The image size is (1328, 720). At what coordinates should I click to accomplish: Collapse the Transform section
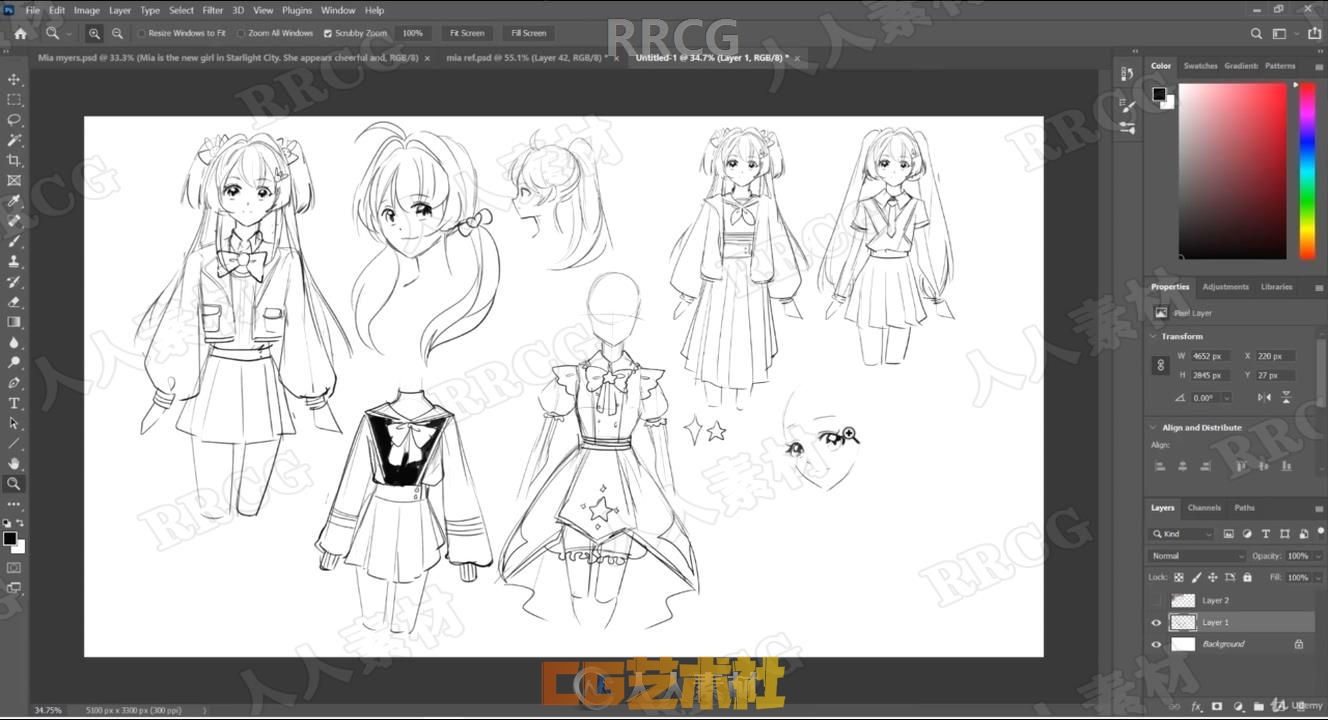(1153, 336)
